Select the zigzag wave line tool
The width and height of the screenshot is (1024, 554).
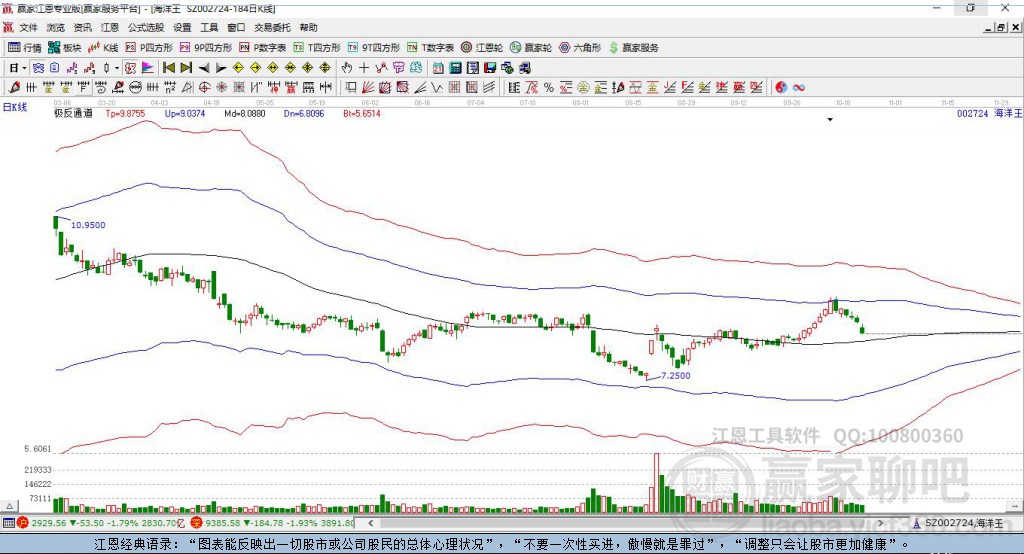(438, 88)
